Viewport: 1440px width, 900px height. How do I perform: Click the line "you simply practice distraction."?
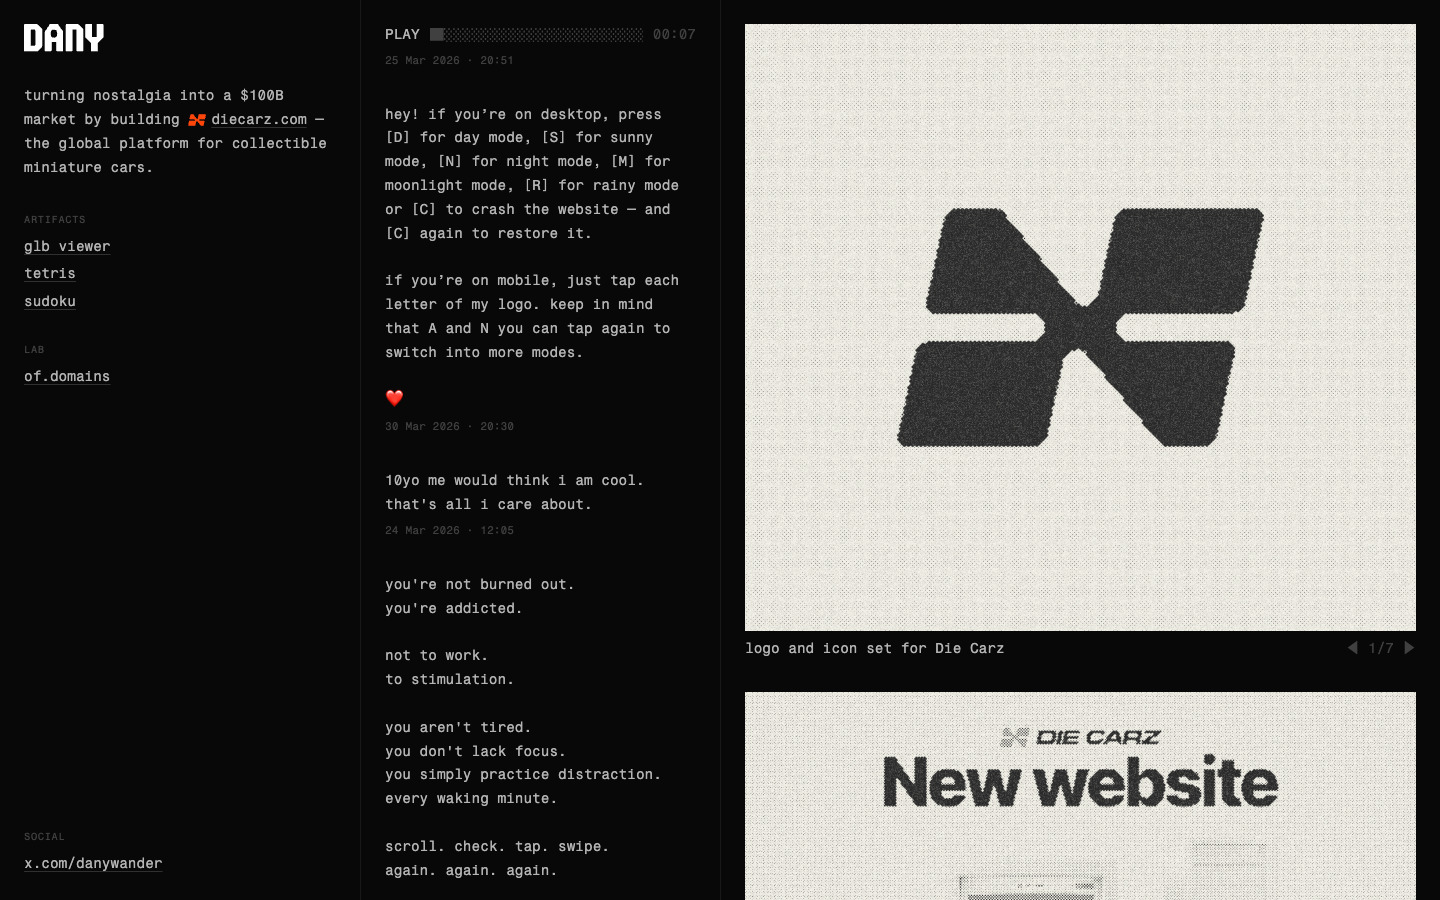pos(523,774)
